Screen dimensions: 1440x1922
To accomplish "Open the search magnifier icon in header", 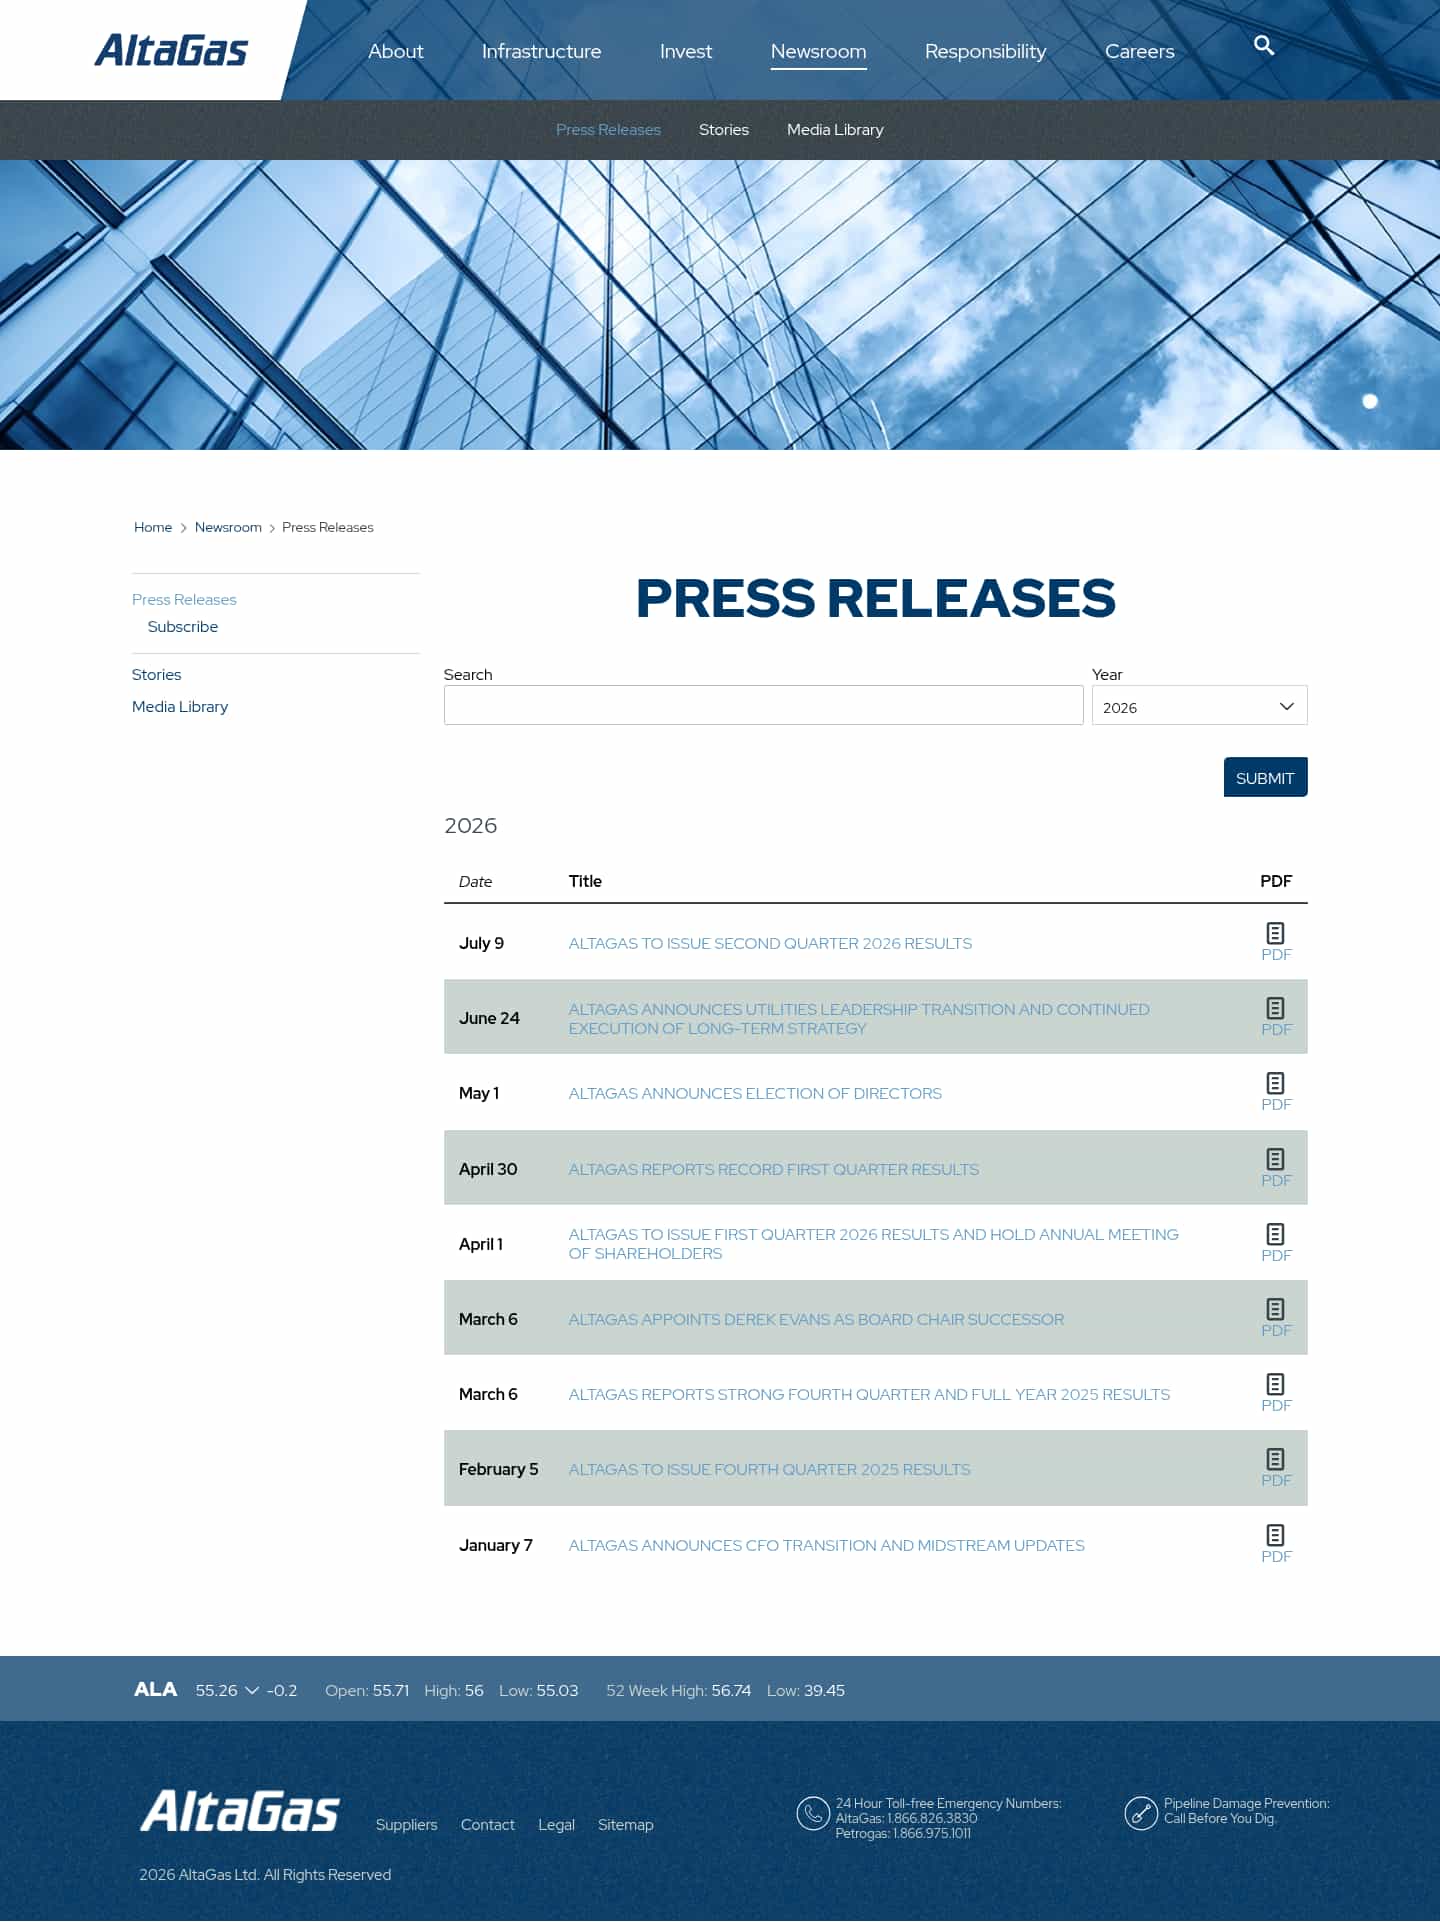I will click(1264, 46).
